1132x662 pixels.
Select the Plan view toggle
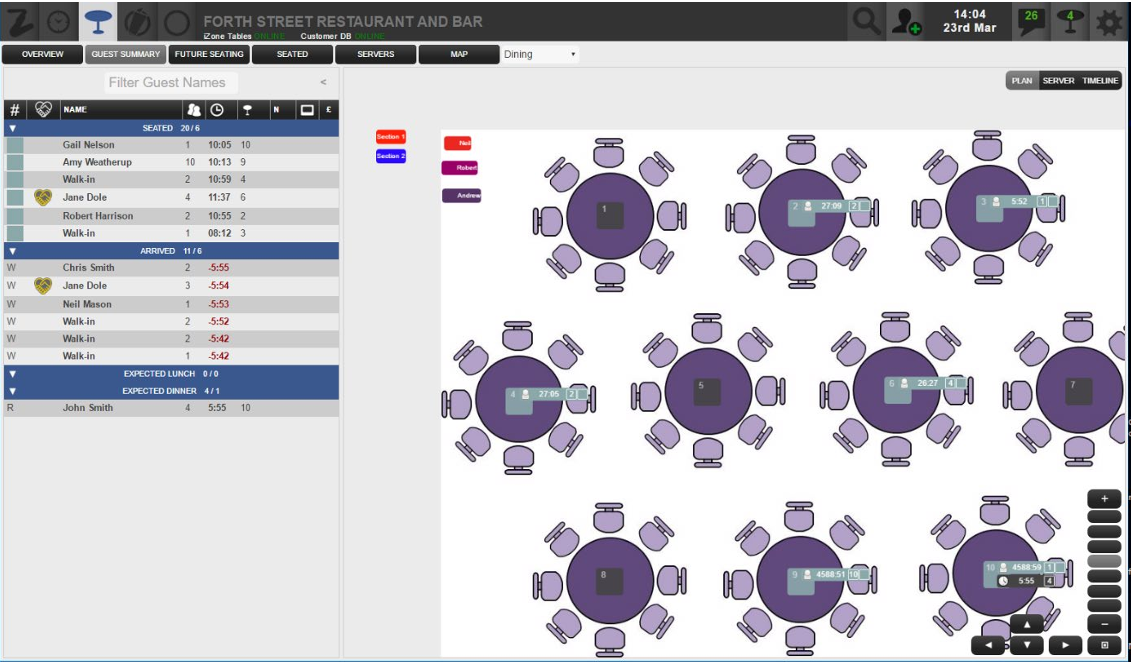(1022, 81)
